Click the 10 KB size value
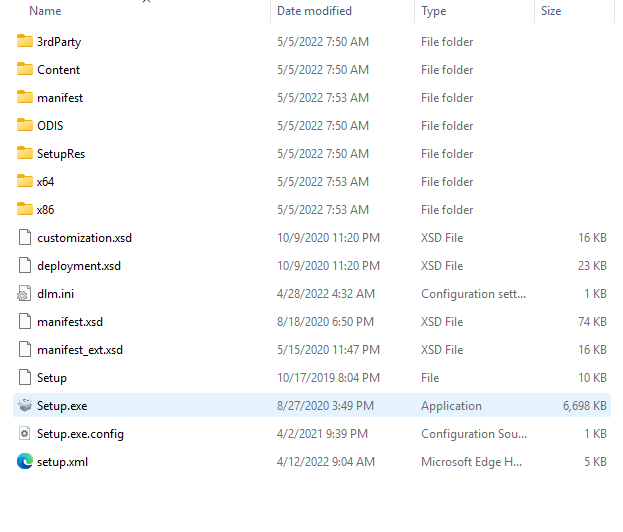This screenshot has width=623, height=532. coord(592,377)
